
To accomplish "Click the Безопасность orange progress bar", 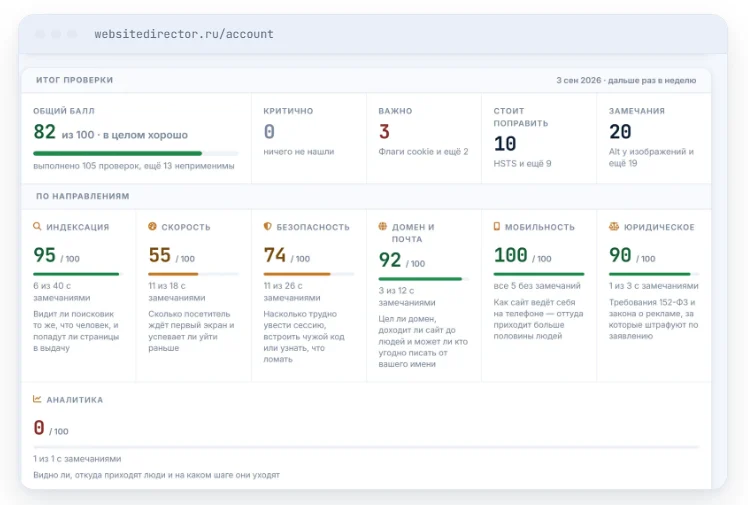I will [x=309, y=274].
